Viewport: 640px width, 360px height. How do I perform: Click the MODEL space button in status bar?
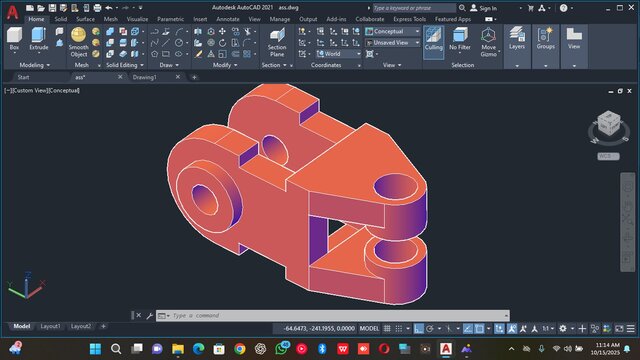369,329
